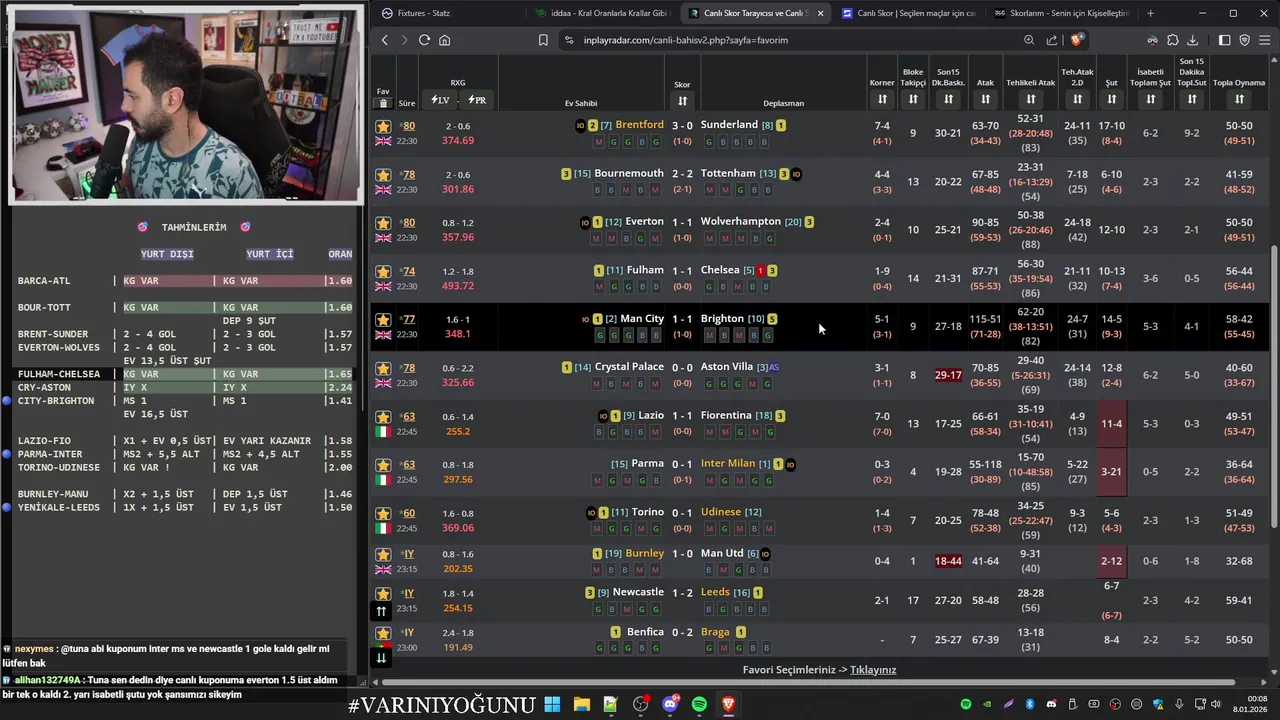The height and width of the screenshot is (720, 1280).
Task: Click the webcam streamer thumbnail
Action: [x=187, y=103]
